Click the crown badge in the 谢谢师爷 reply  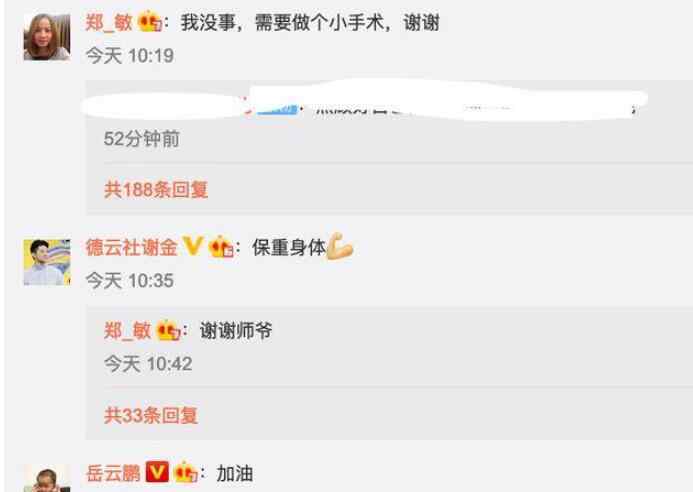click(168, 330)
